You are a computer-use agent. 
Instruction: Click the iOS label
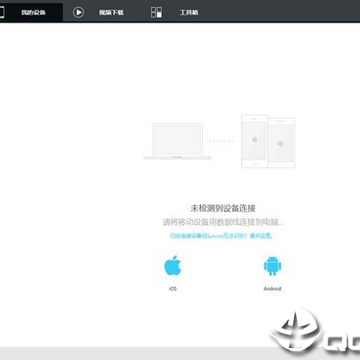(173, 289)
